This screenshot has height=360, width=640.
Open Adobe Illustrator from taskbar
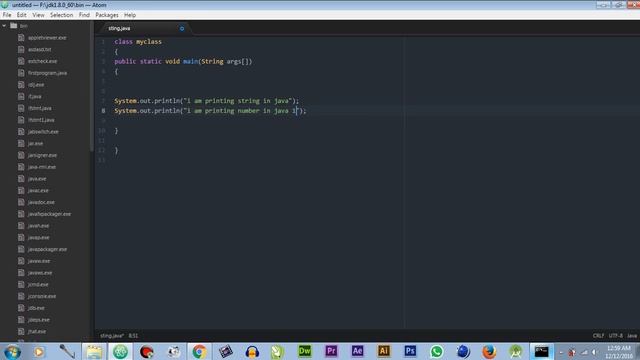click(384, 351)
